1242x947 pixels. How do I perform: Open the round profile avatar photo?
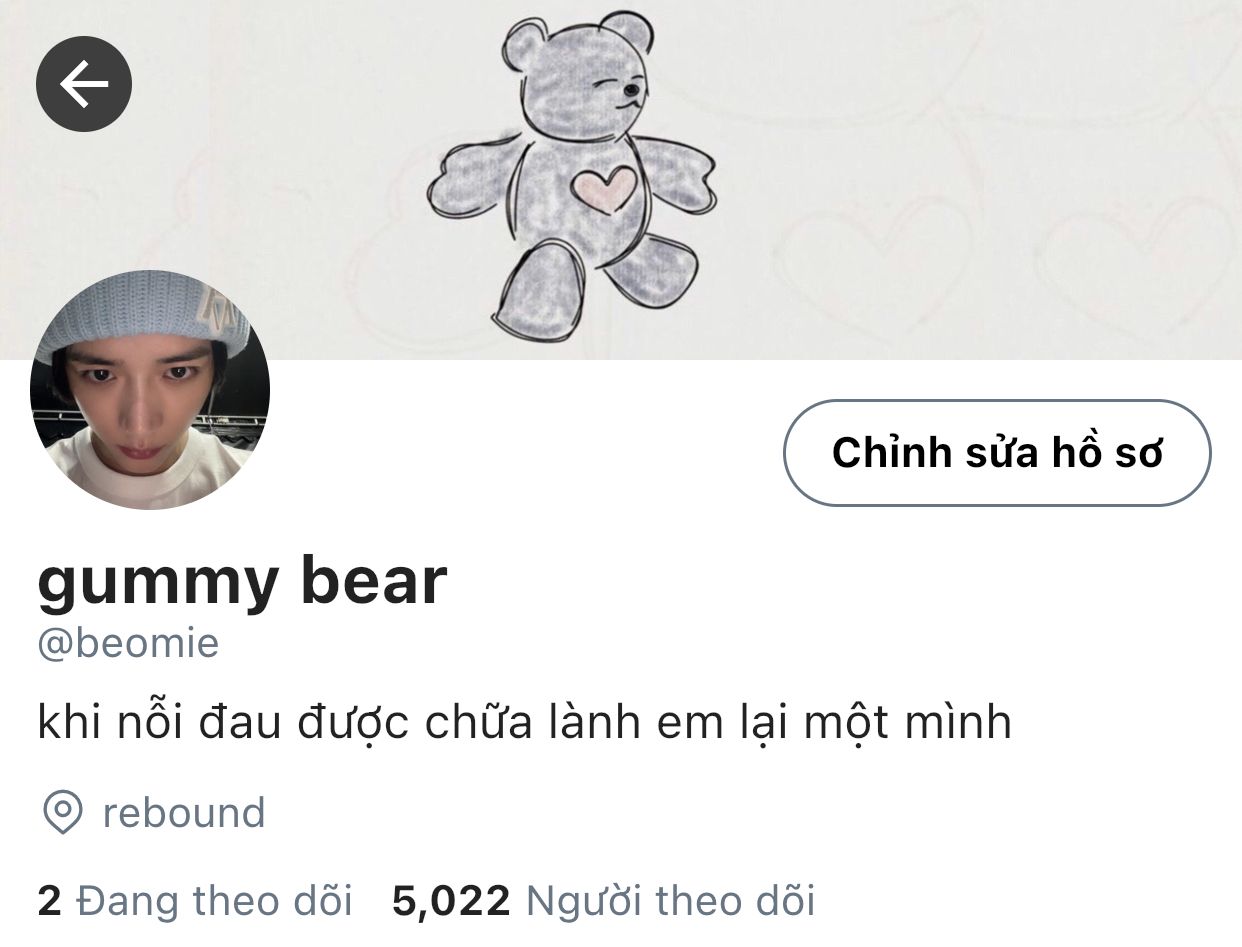click(x=150, y=390)
